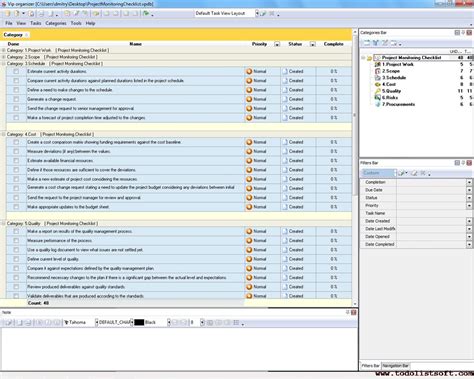The image size is (474, 379).
Task: Pin the Categories Bar panel
Action: 463,33
